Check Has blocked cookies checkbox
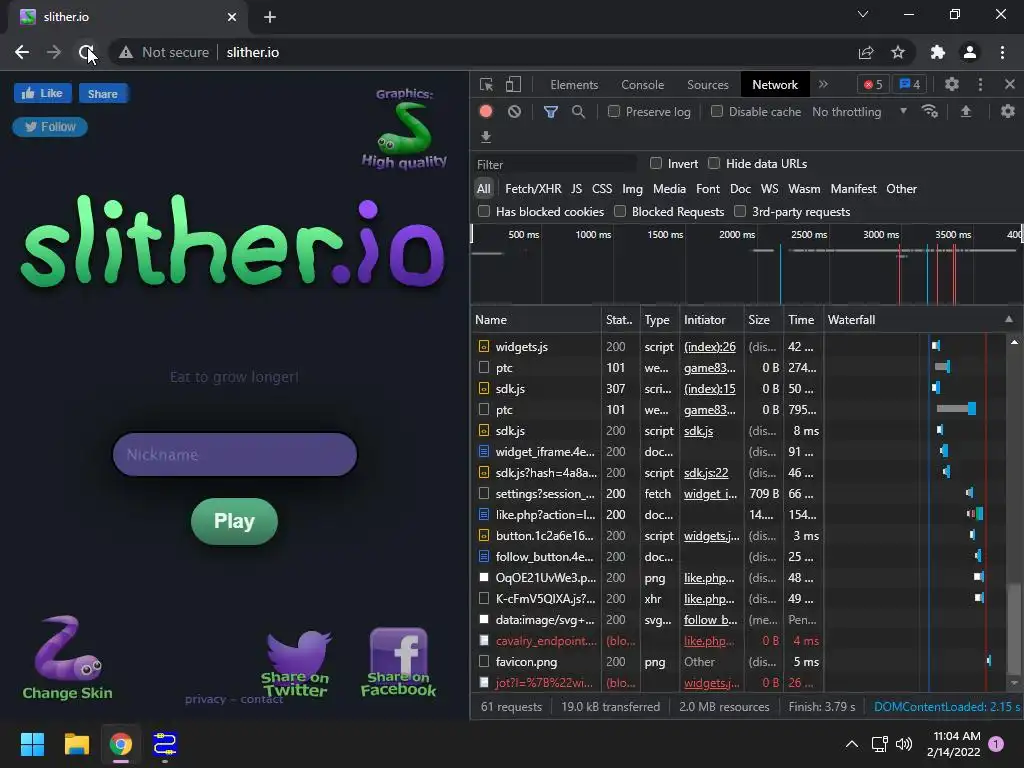1024x768 pixels. (484, 211)
